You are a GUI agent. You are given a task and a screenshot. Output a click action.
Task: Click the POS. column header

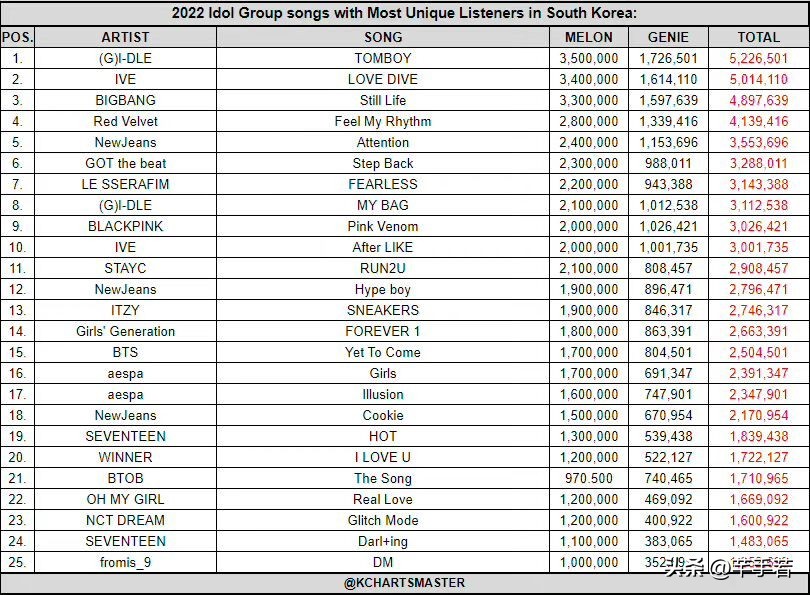click(x=17, y=37)
